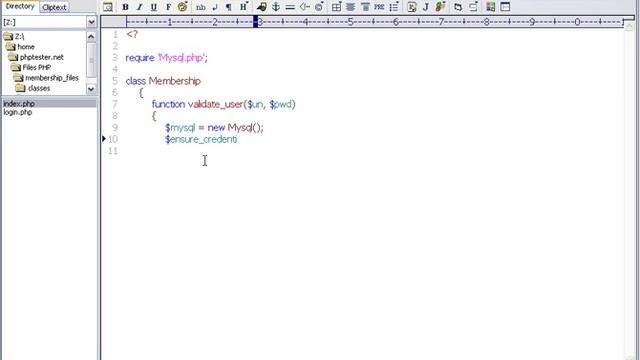Click the opening <? tag on line 1
This screenshot has height=360, width=640.
point(132,34)
